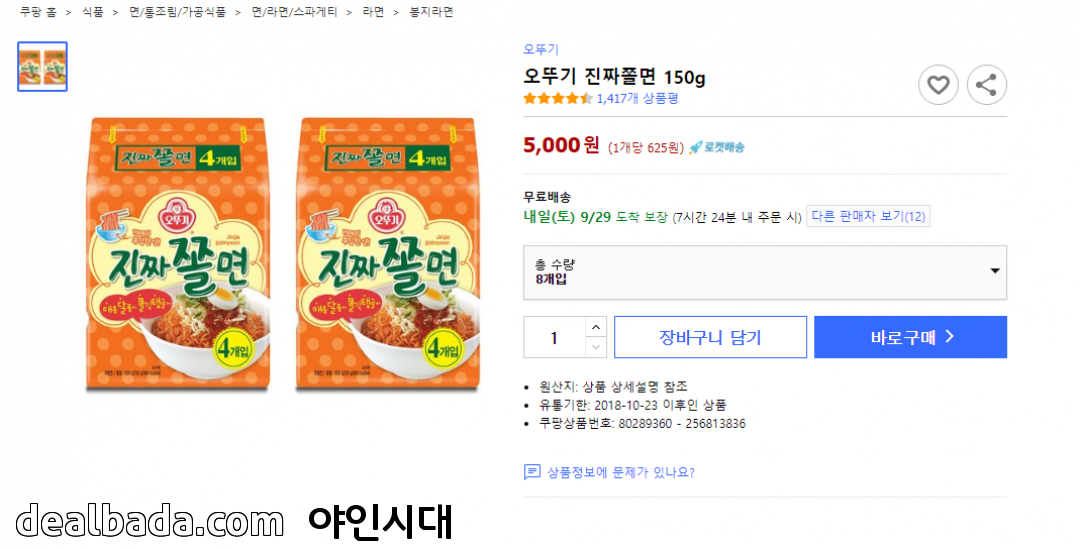Screen dimensions: 1080x549
Task: Click the star rating icons
Action: tap(557, 98)
